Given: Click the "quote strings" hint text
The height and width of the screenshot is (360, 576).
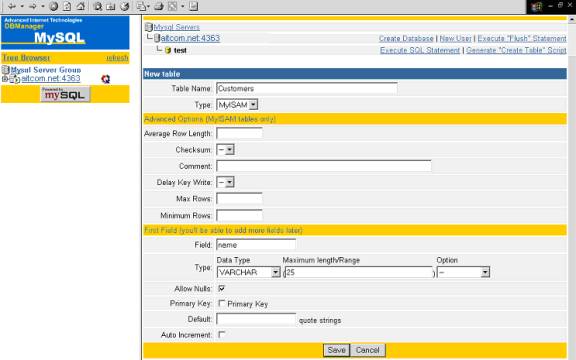Looking at the screenshot, I should 320,320.
